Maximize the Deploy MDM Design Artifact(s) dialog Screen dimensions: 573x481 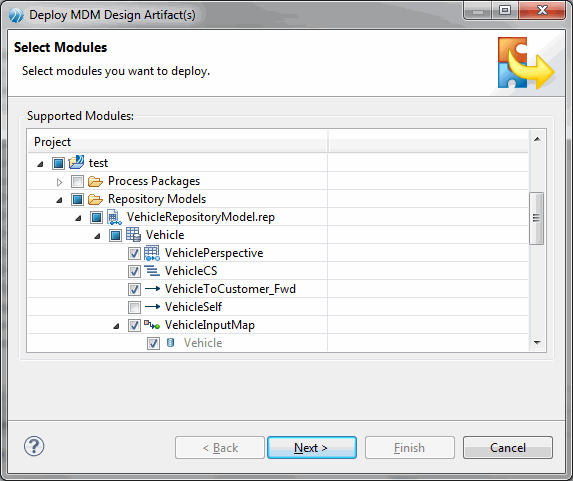pyautogui.click(x=505, y=10)
